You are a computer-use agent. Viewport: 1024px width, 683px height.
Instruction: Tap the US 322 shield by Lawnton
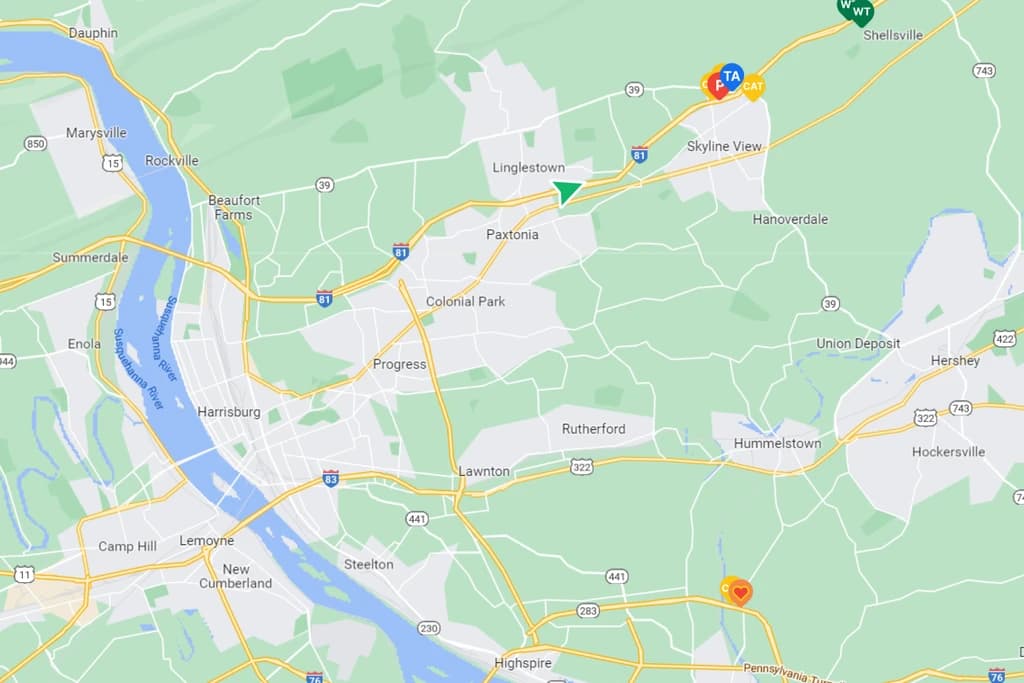pos(581,466)
